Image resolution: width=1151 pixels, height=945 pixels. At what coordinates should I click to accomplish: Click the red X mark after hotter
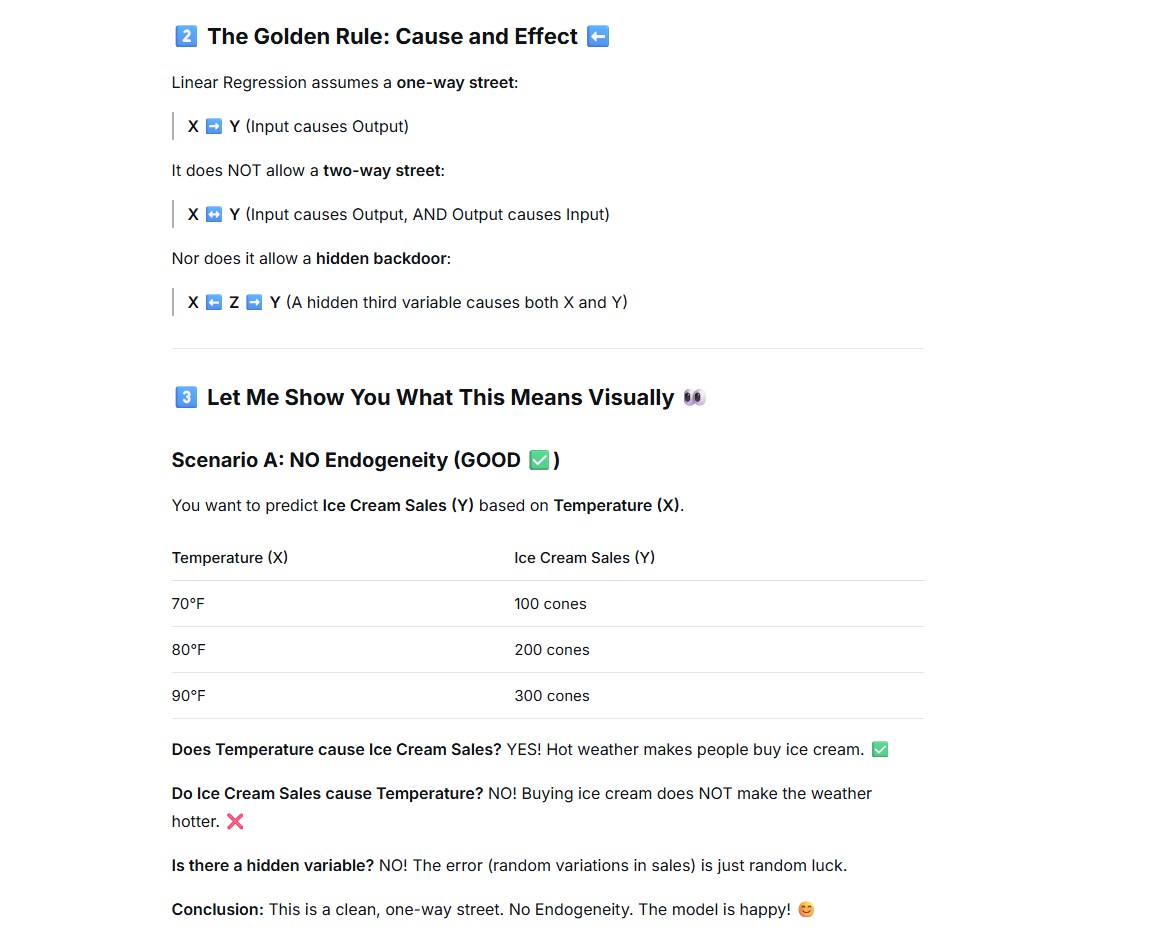pos(235,822)
